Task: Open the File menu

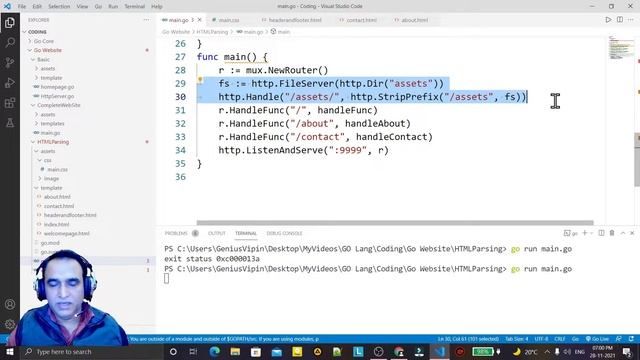Action: (22, 6)
